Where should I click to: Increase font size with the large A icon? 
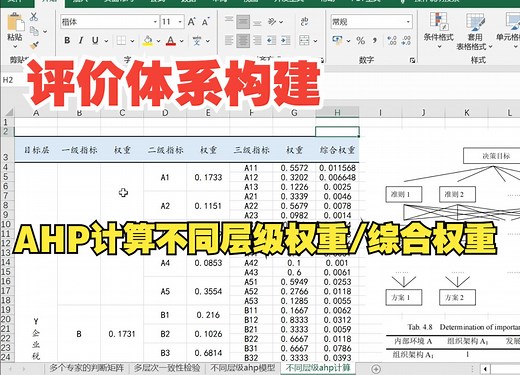point(191,22)
